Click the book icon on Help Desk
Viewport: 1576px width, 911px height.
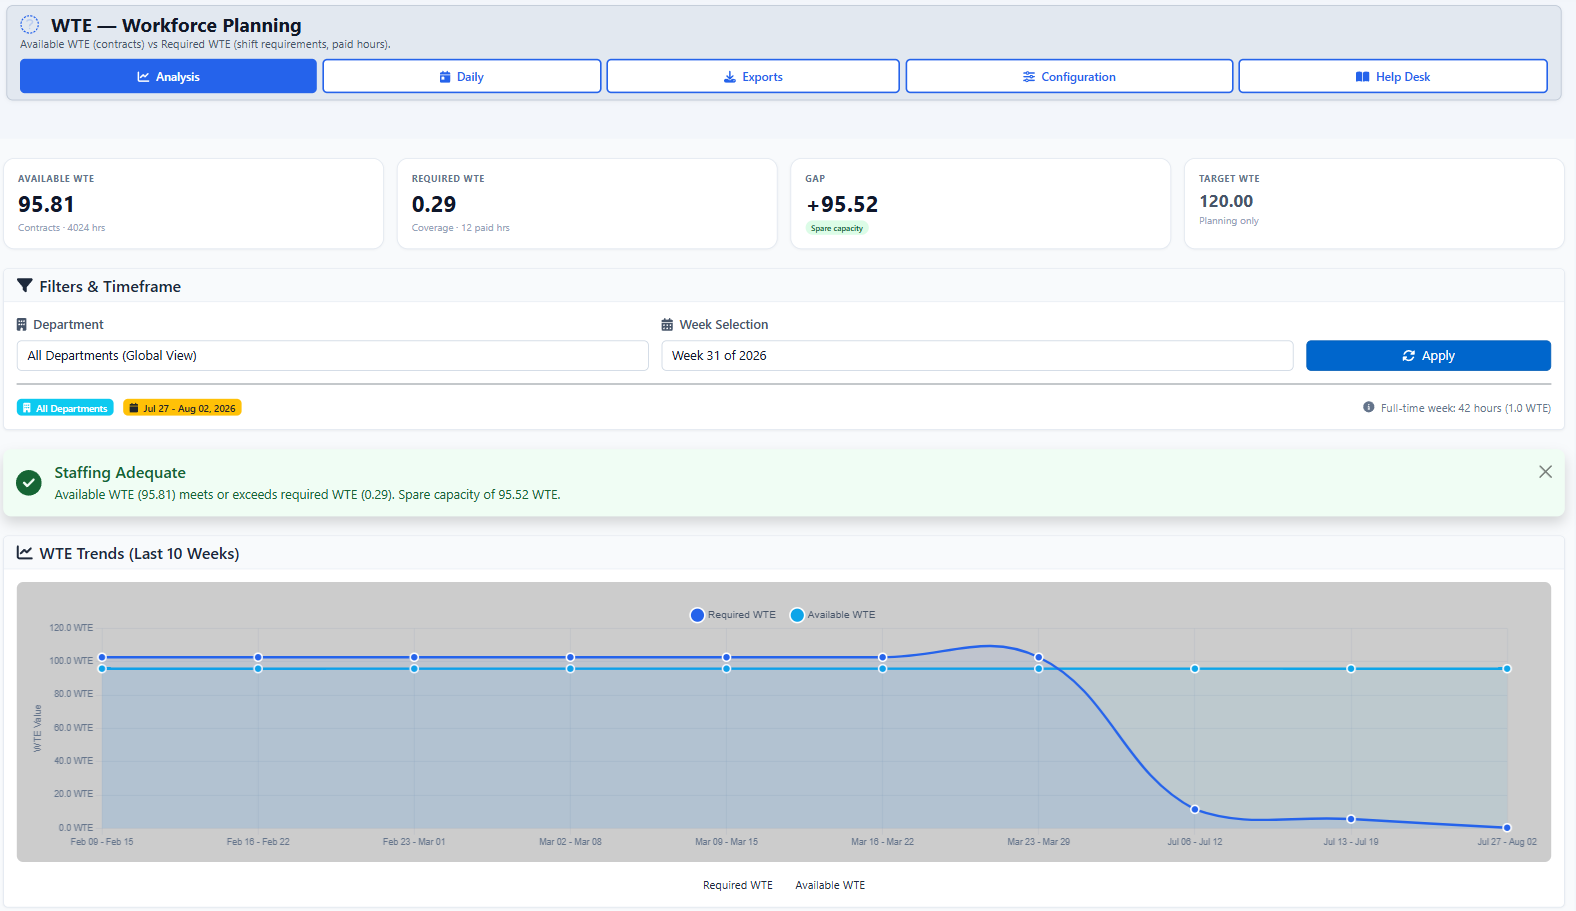click(1362, 77)
